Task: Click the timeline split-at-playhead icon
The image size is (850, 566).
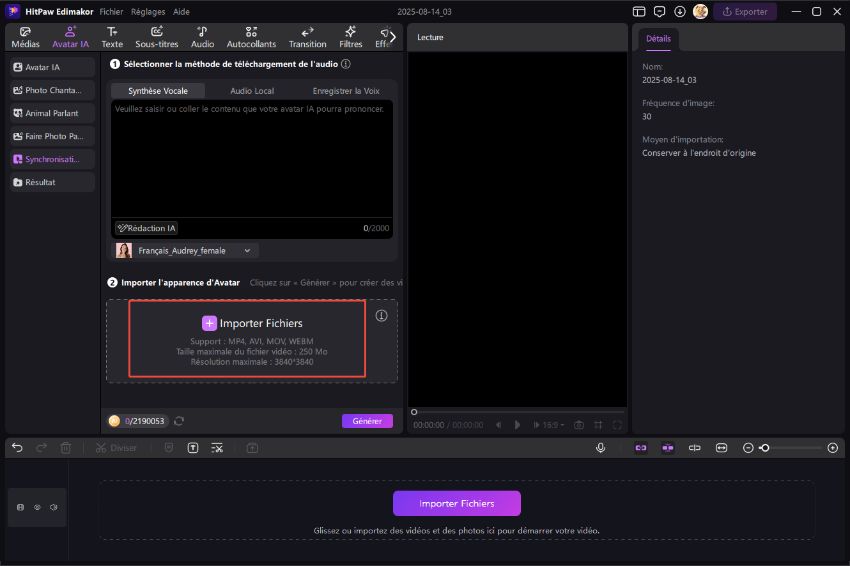Action: point(694,448)
